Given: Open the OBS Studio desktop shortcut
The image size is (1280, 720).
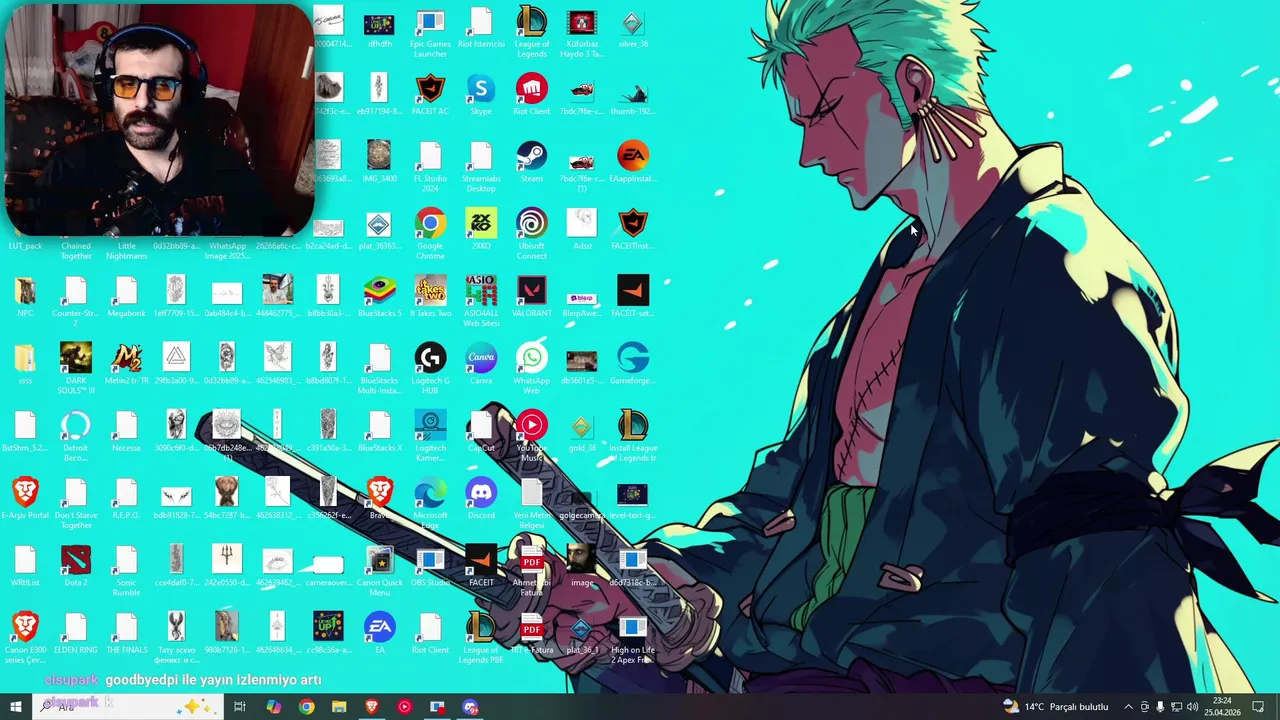Looking at the screenshot, I should (430, 565).
